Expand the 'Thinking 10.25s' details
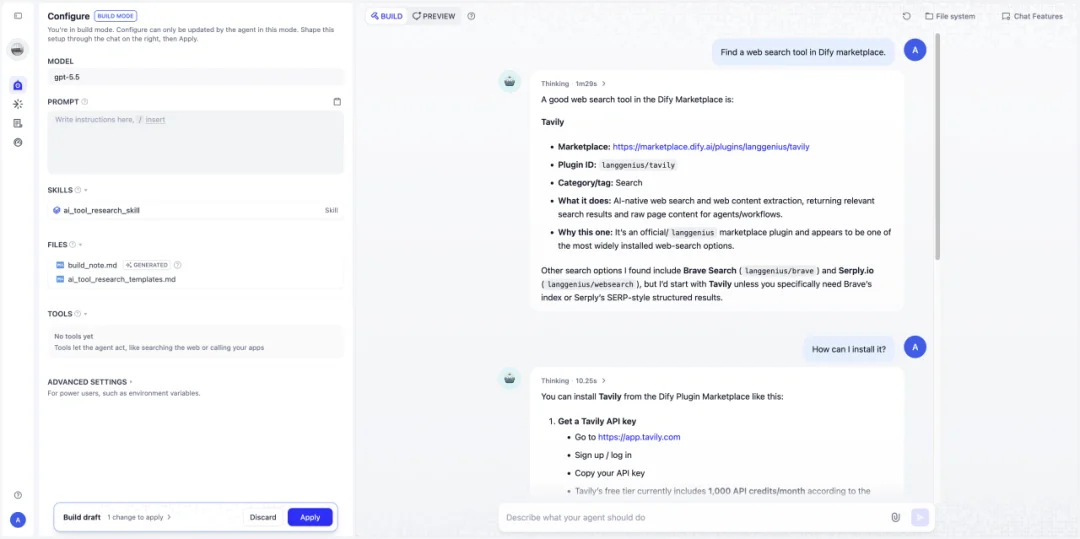Image resolution: width=1080 pixels, height=539 pixels. (x=573, y=380)
